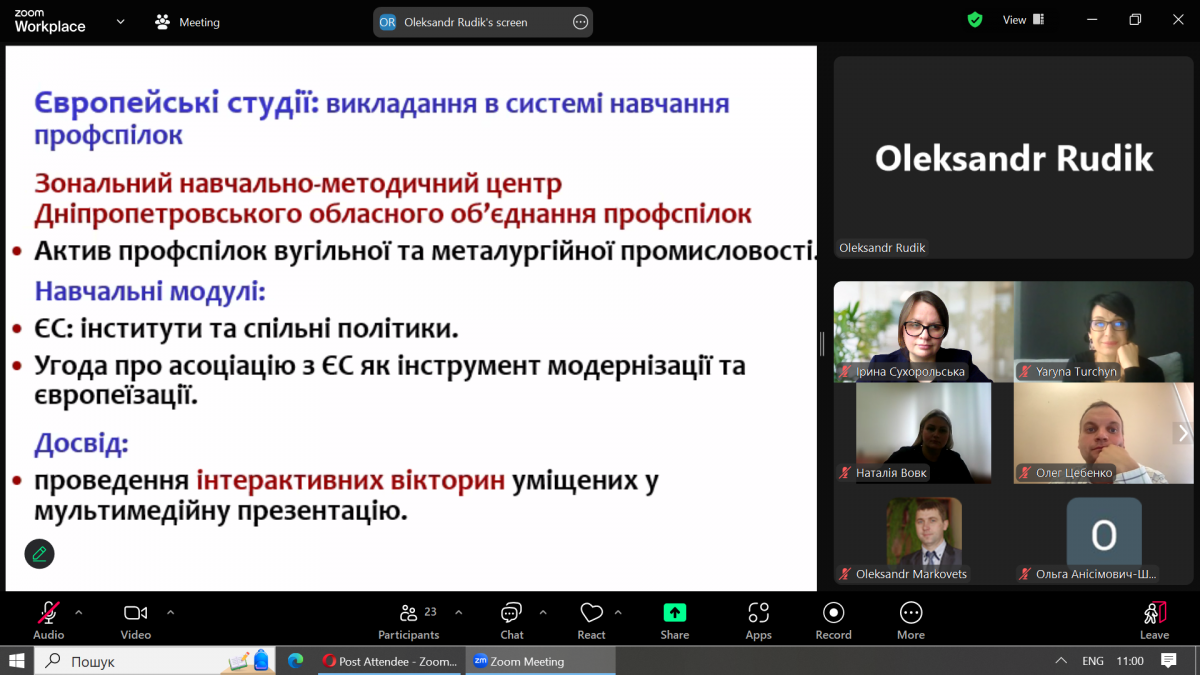Click the green Share icon
The height and width of the screenshot is (675, 1200).
(674, 612)
